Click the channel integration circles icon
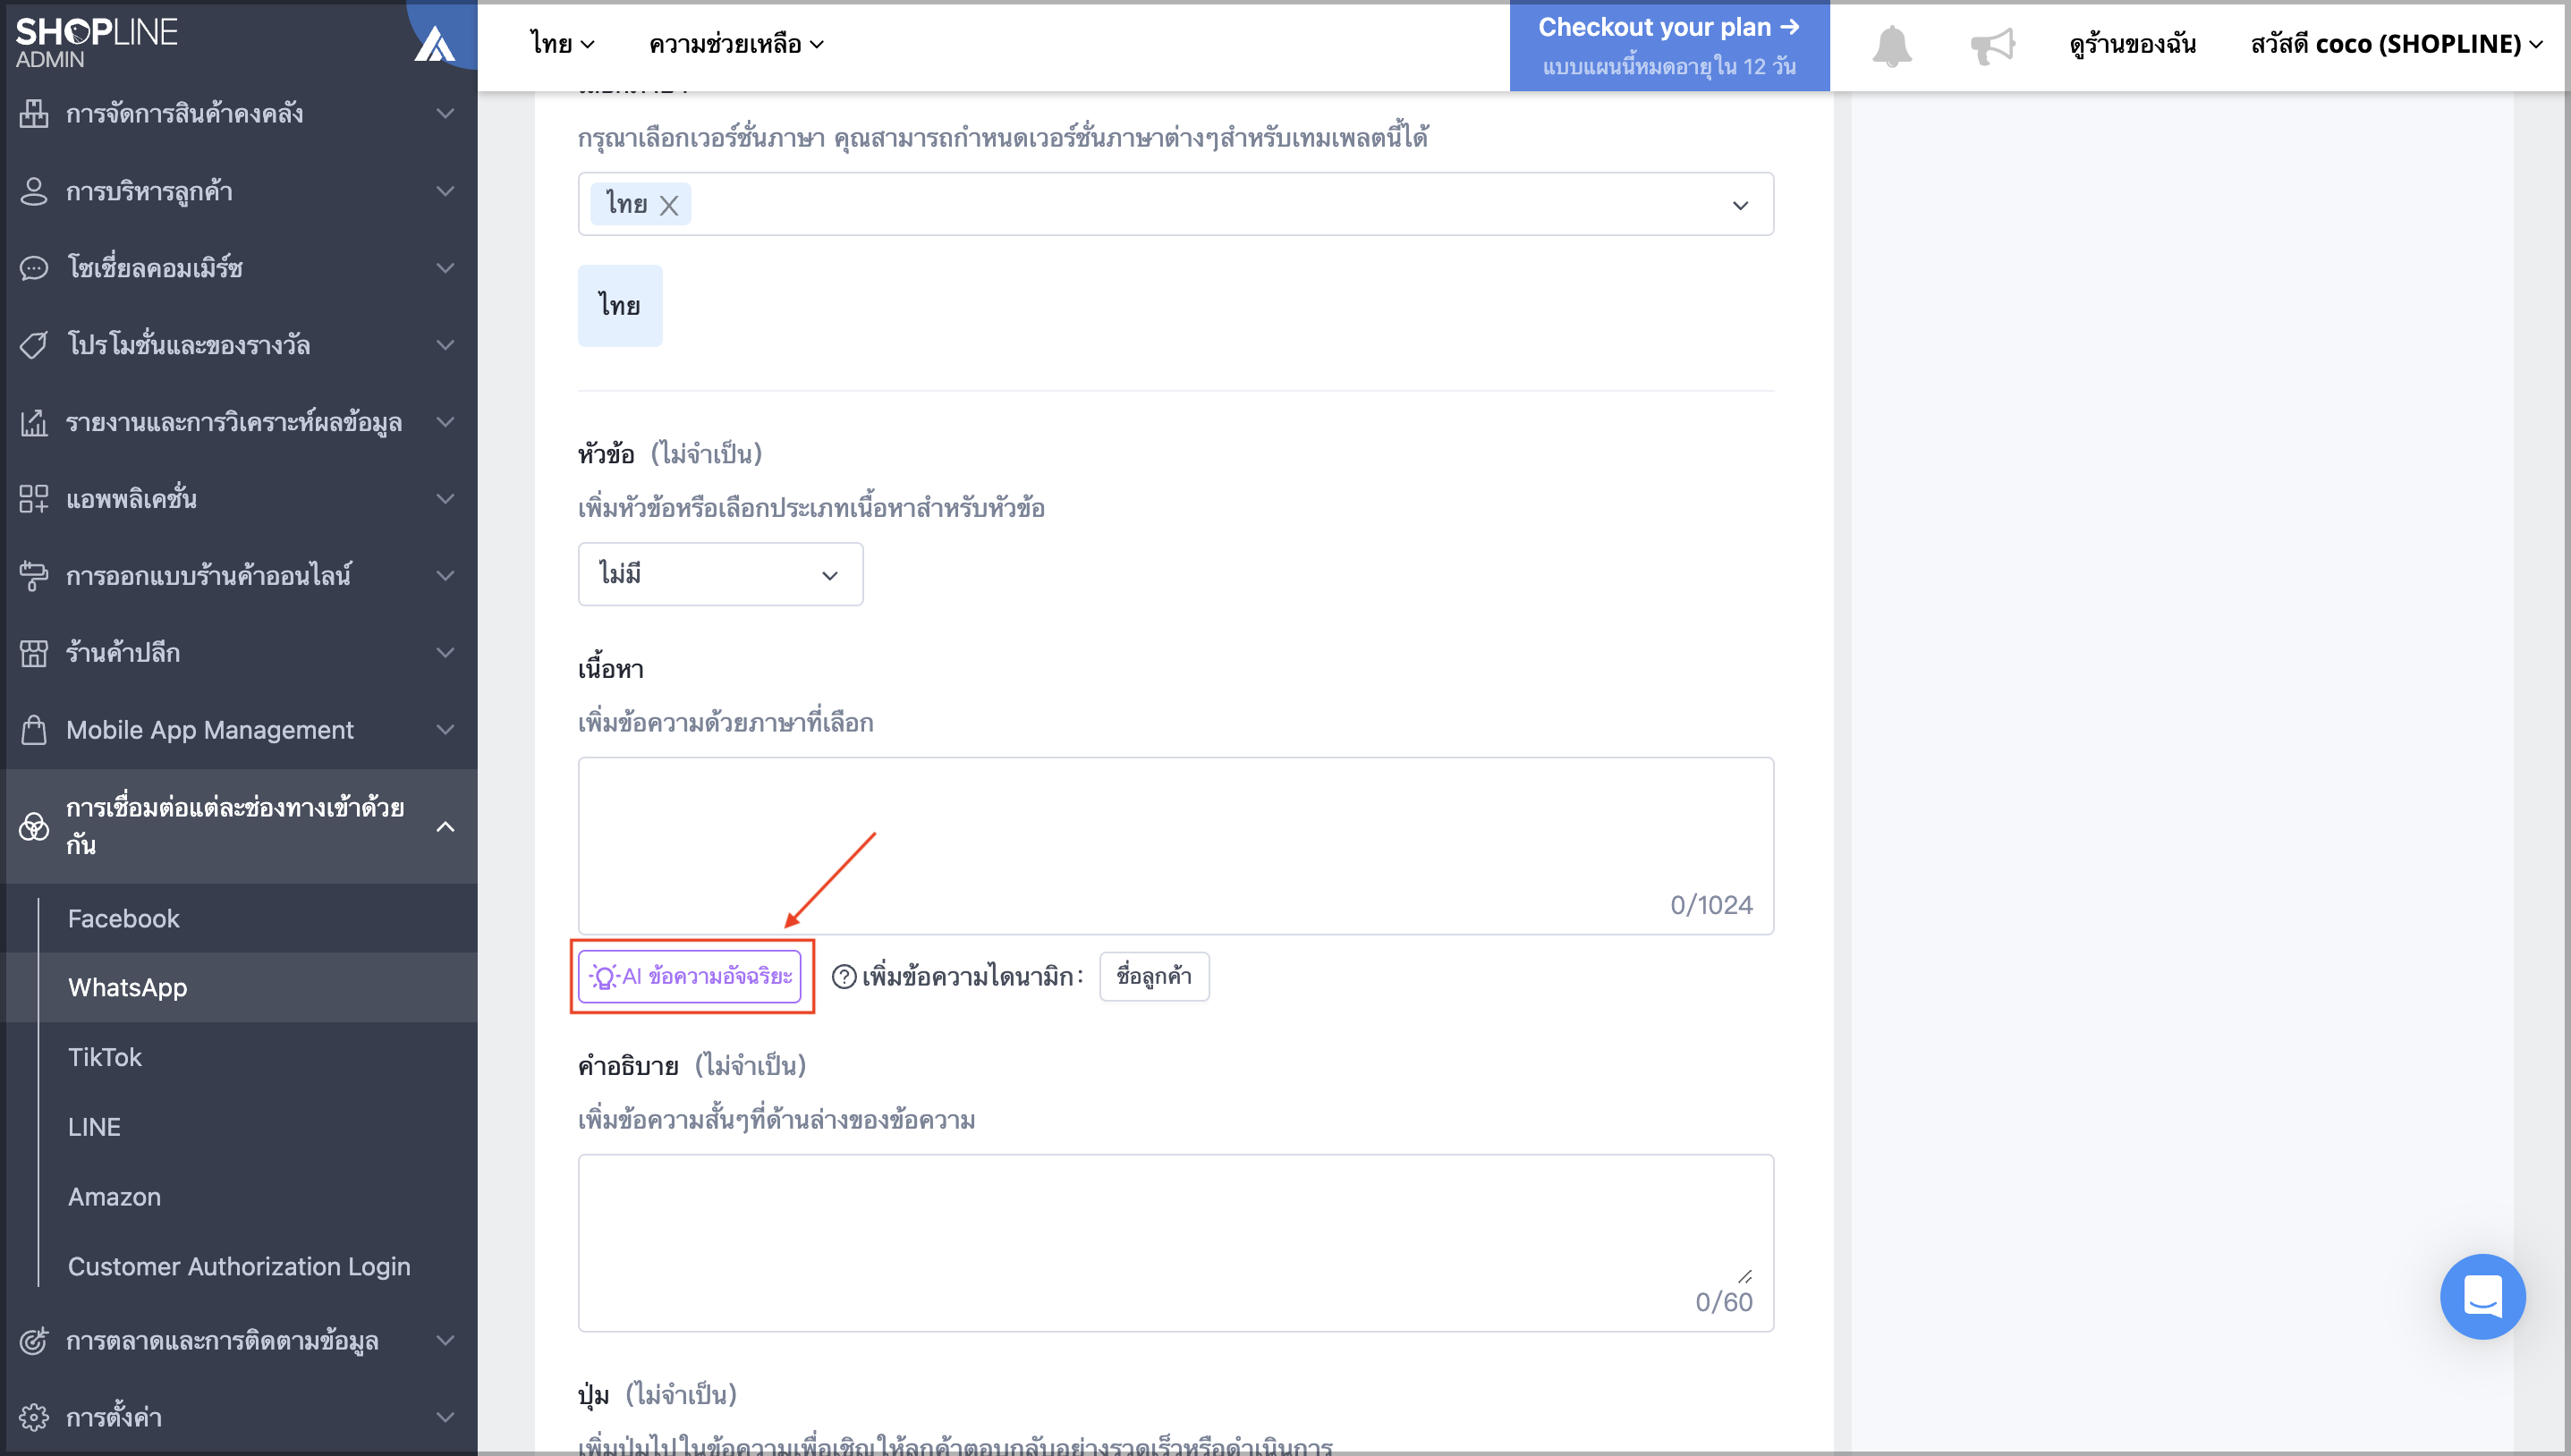The height and width of the screenshot is (1456, 2571). tap(34, 826)
